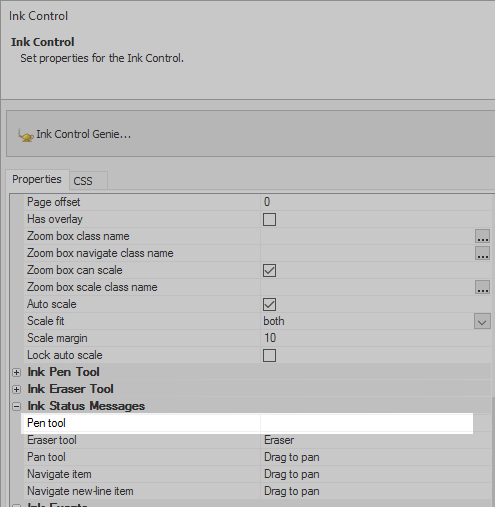Expand the Ink Pen Tool section

click(x=16, y=372)
